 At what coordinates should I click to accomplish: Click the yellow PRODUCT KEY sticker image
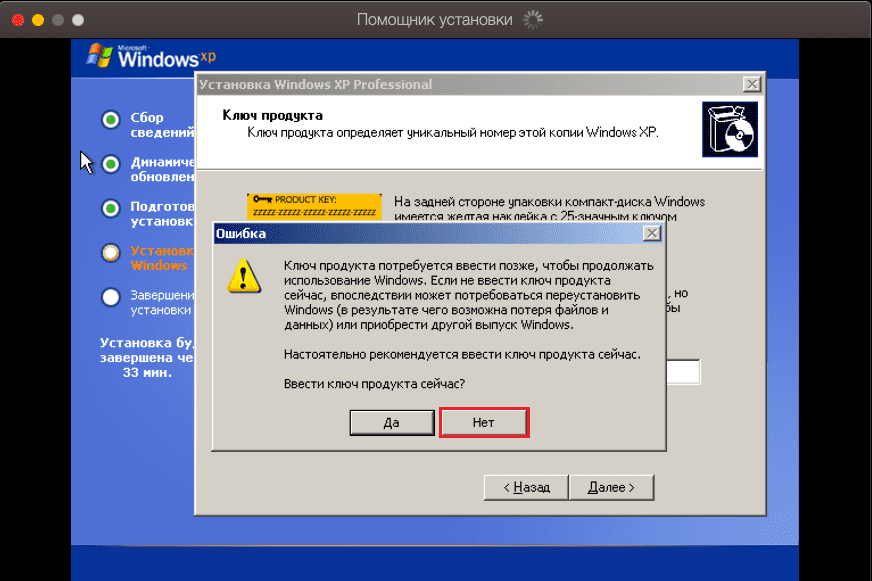click(314, 206)
